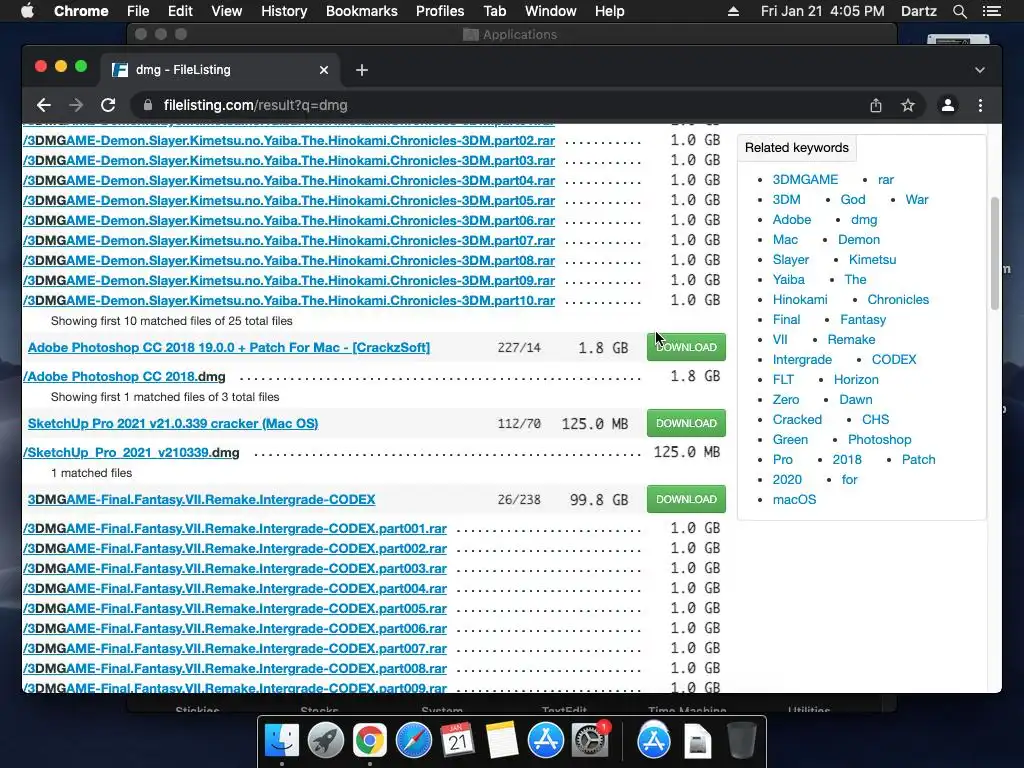This screenshot has height=768, width=1024.
Task: Click the Cracked related keyword
Action: click(x=797, y=419)
